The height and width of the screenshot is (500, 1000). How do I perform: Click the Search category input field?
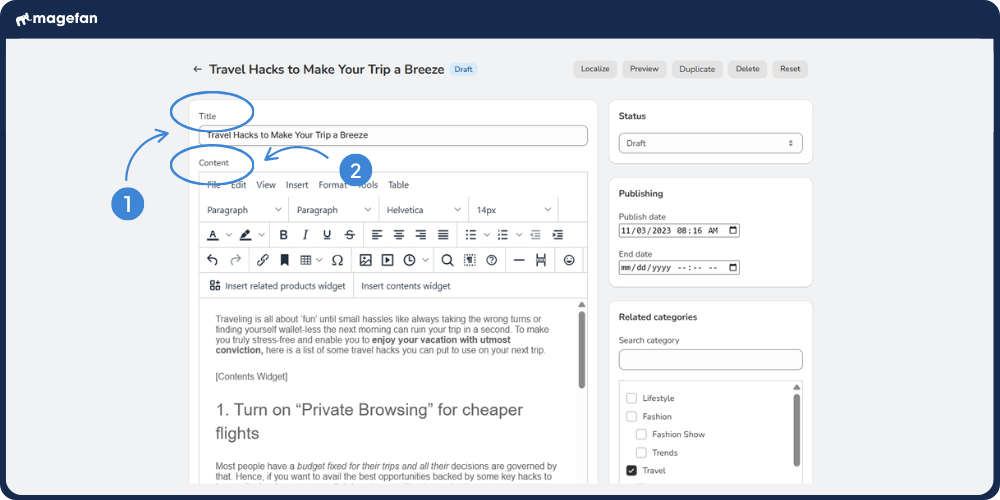pos(710,359)
